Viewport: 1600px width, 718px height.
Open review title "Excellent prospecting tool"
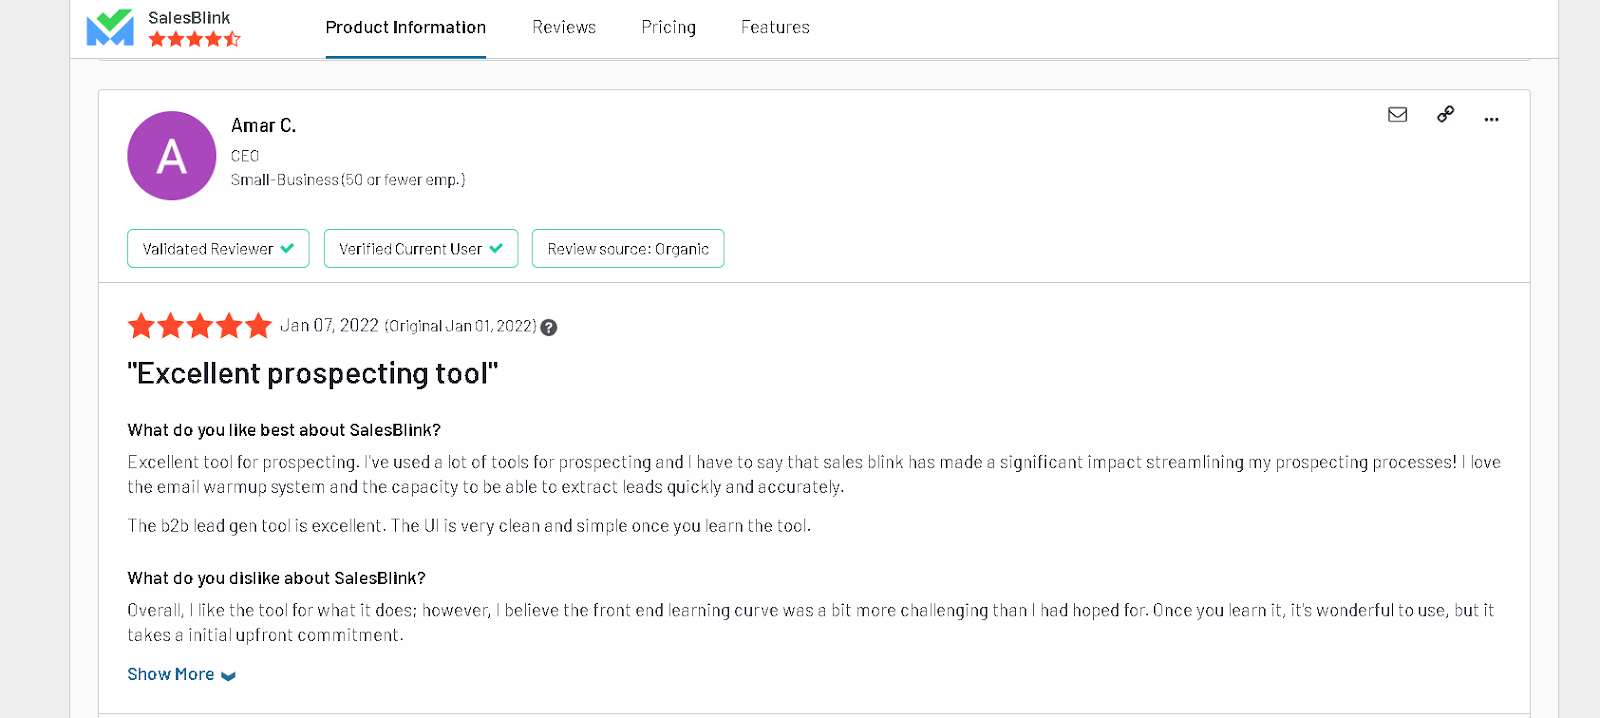click(x=313, y=374)
